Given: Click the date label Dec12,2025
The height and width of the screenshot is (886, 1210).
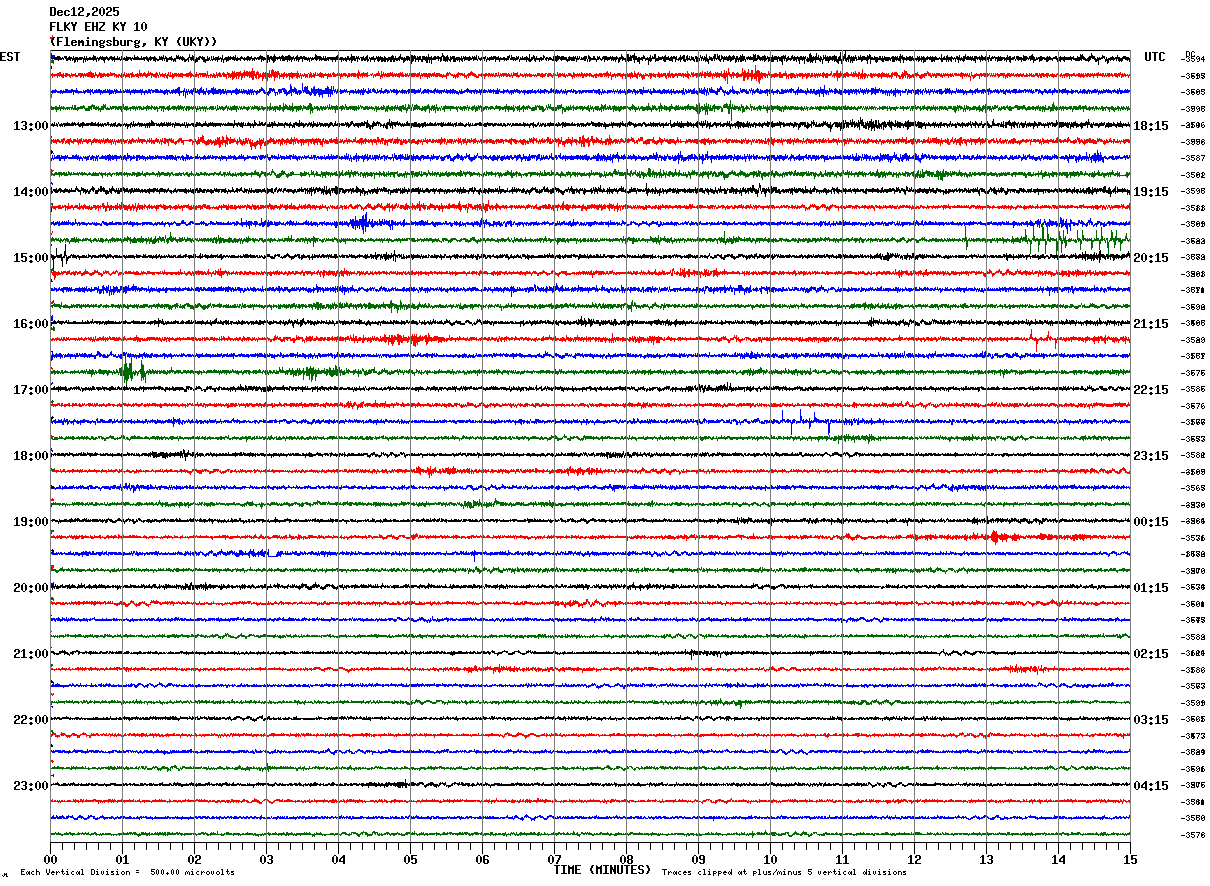Looking at the screenshot, I should click(84, 12).
